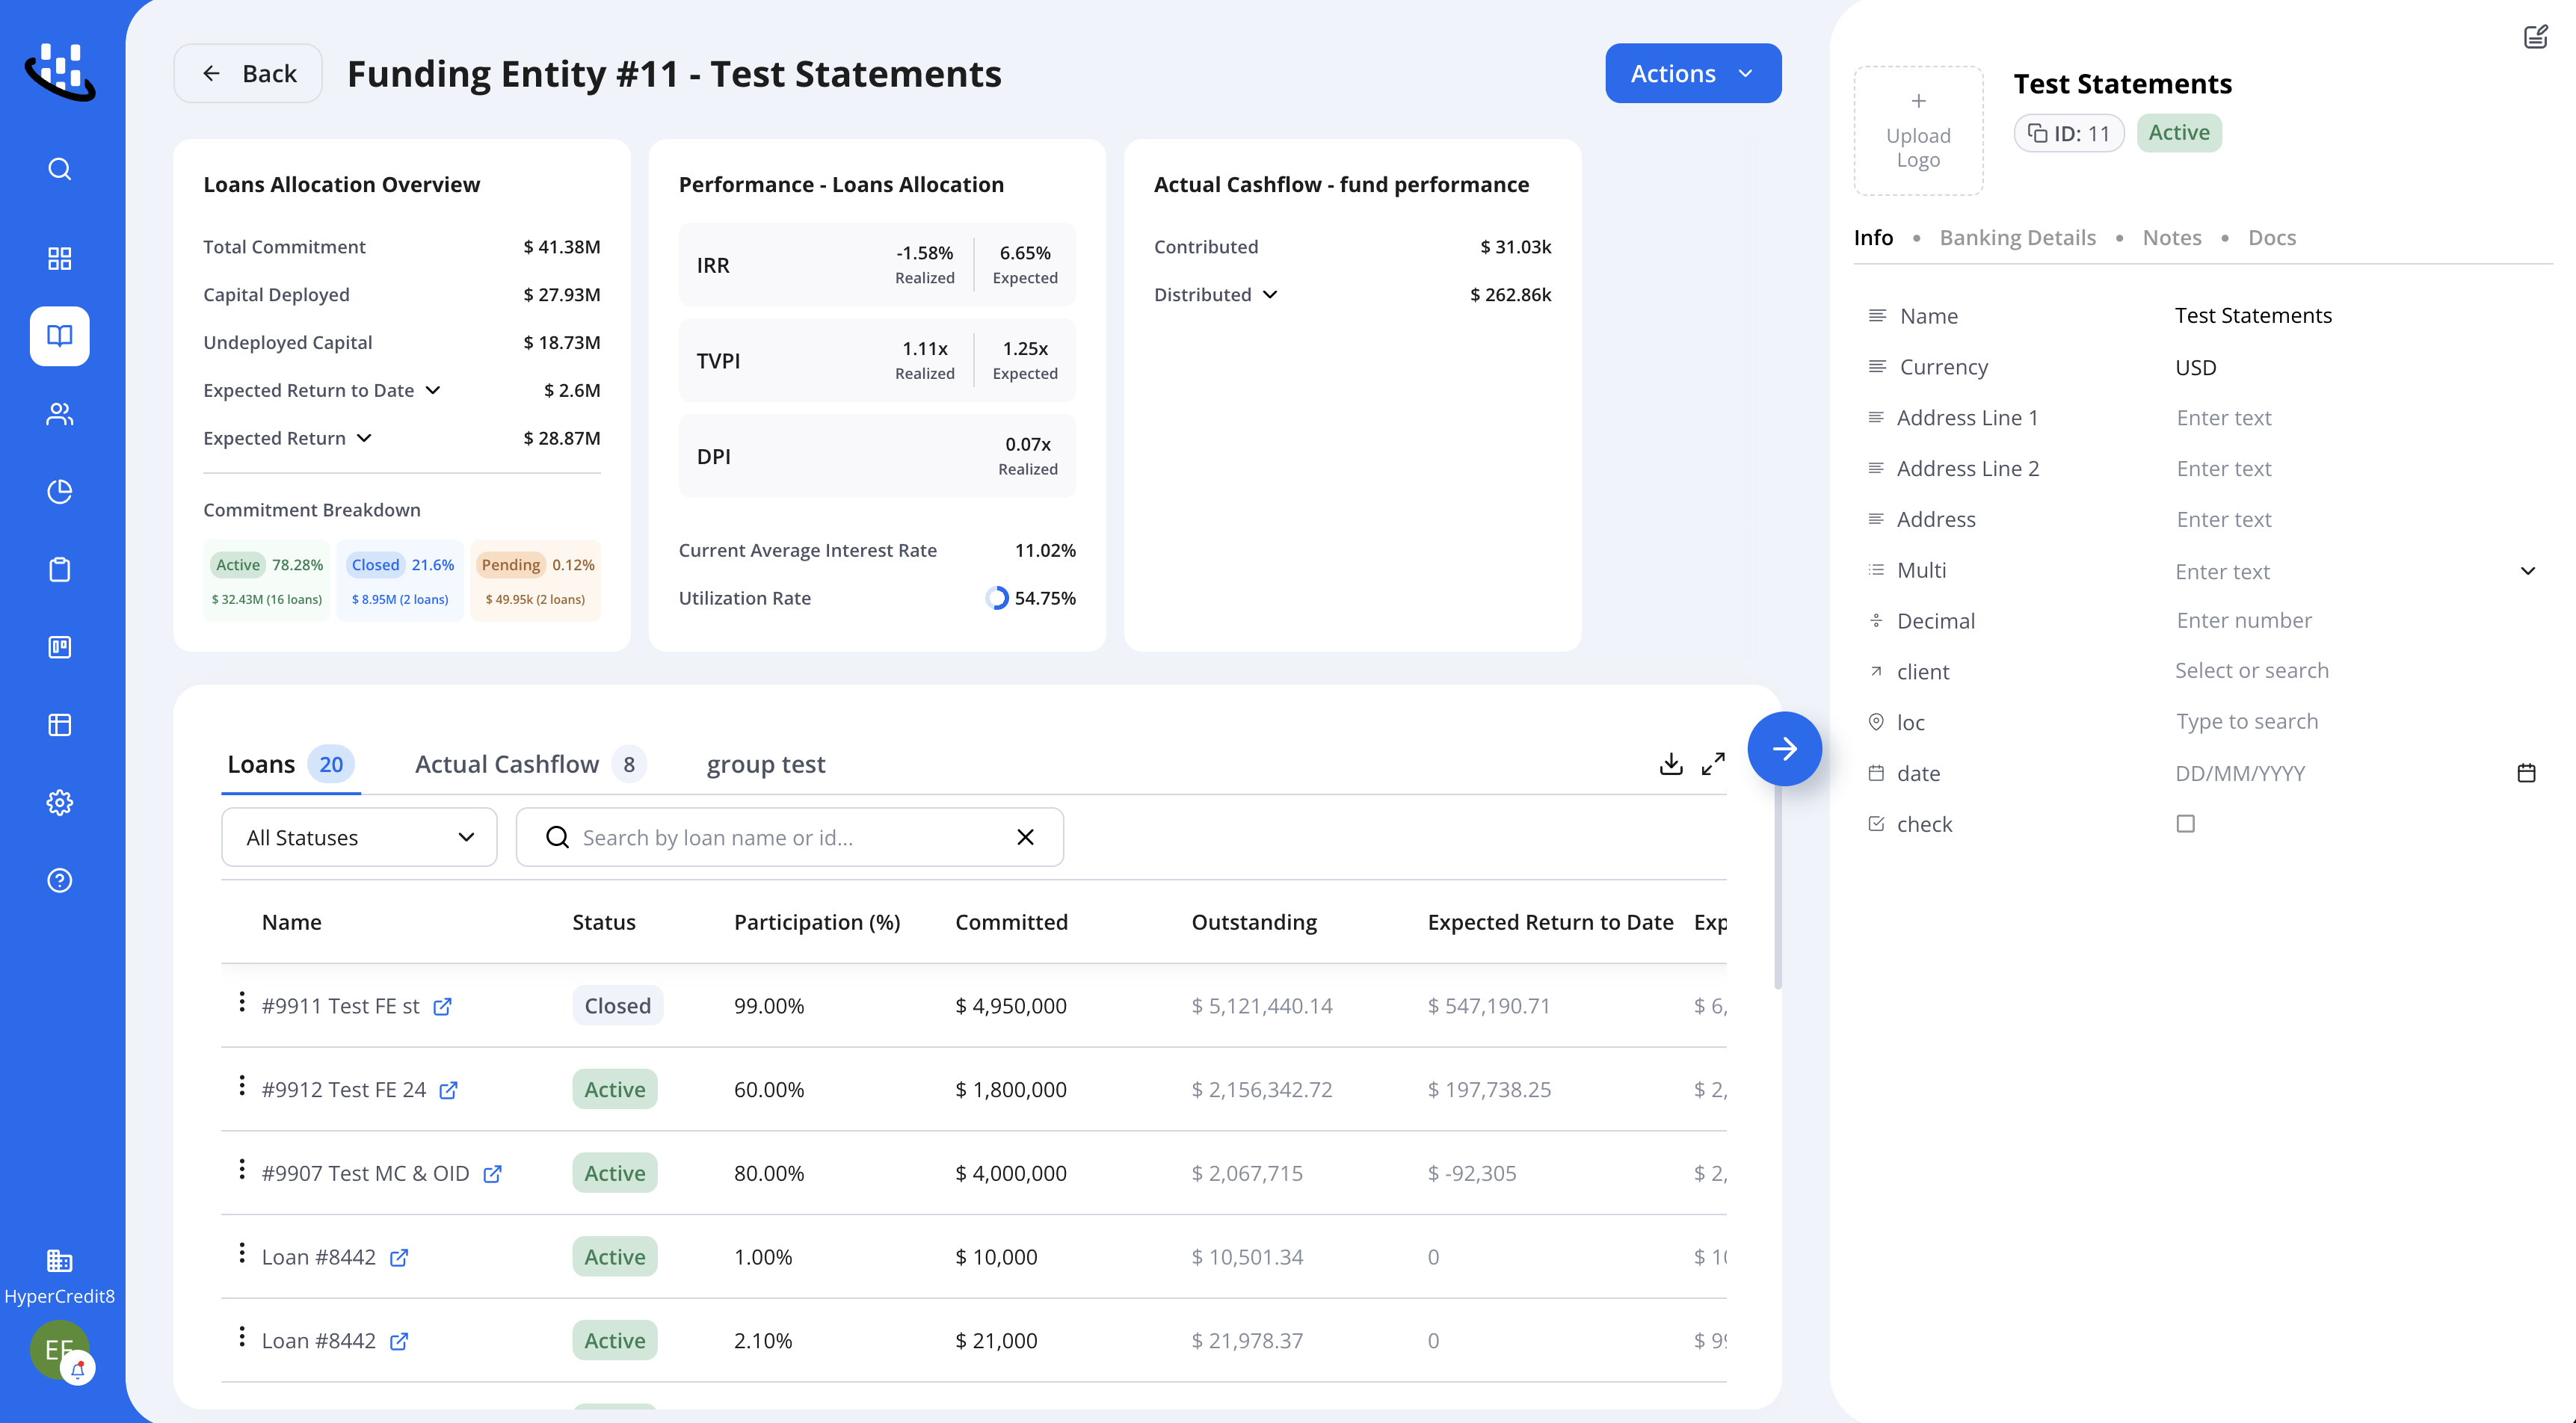
Task: Click the loan search input field
Action: coord(789,837)
